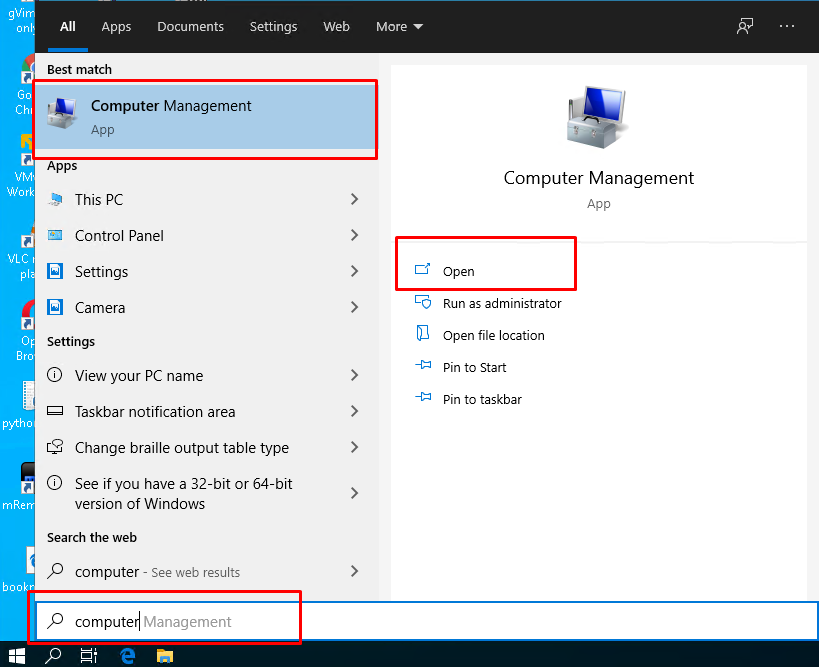Select 'Taskbar notification area' setting

(x=155, y=412)
